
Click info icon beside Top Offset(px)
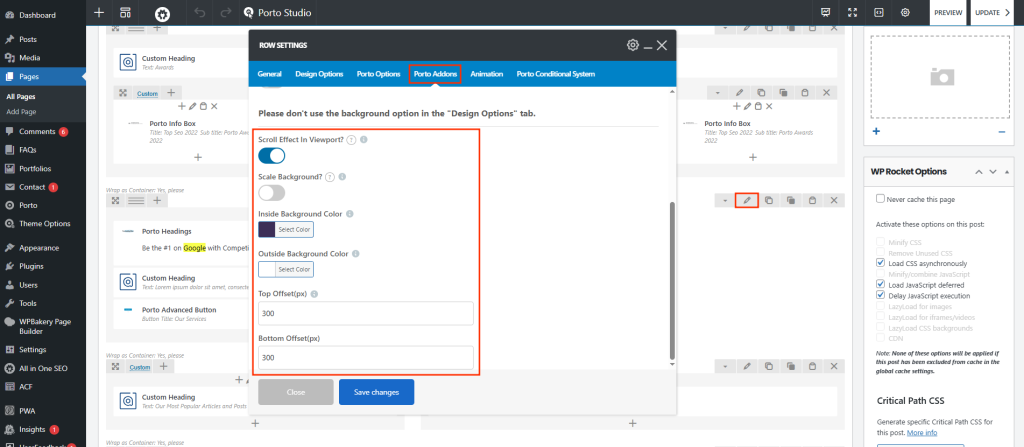coord(314,293)
